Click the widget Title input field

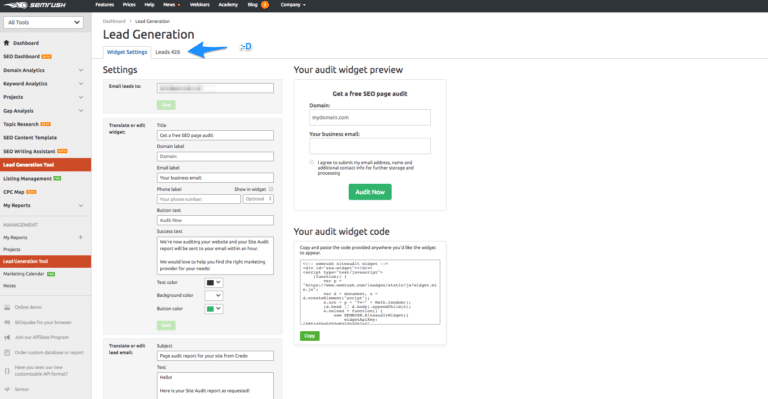coord(215,135)
